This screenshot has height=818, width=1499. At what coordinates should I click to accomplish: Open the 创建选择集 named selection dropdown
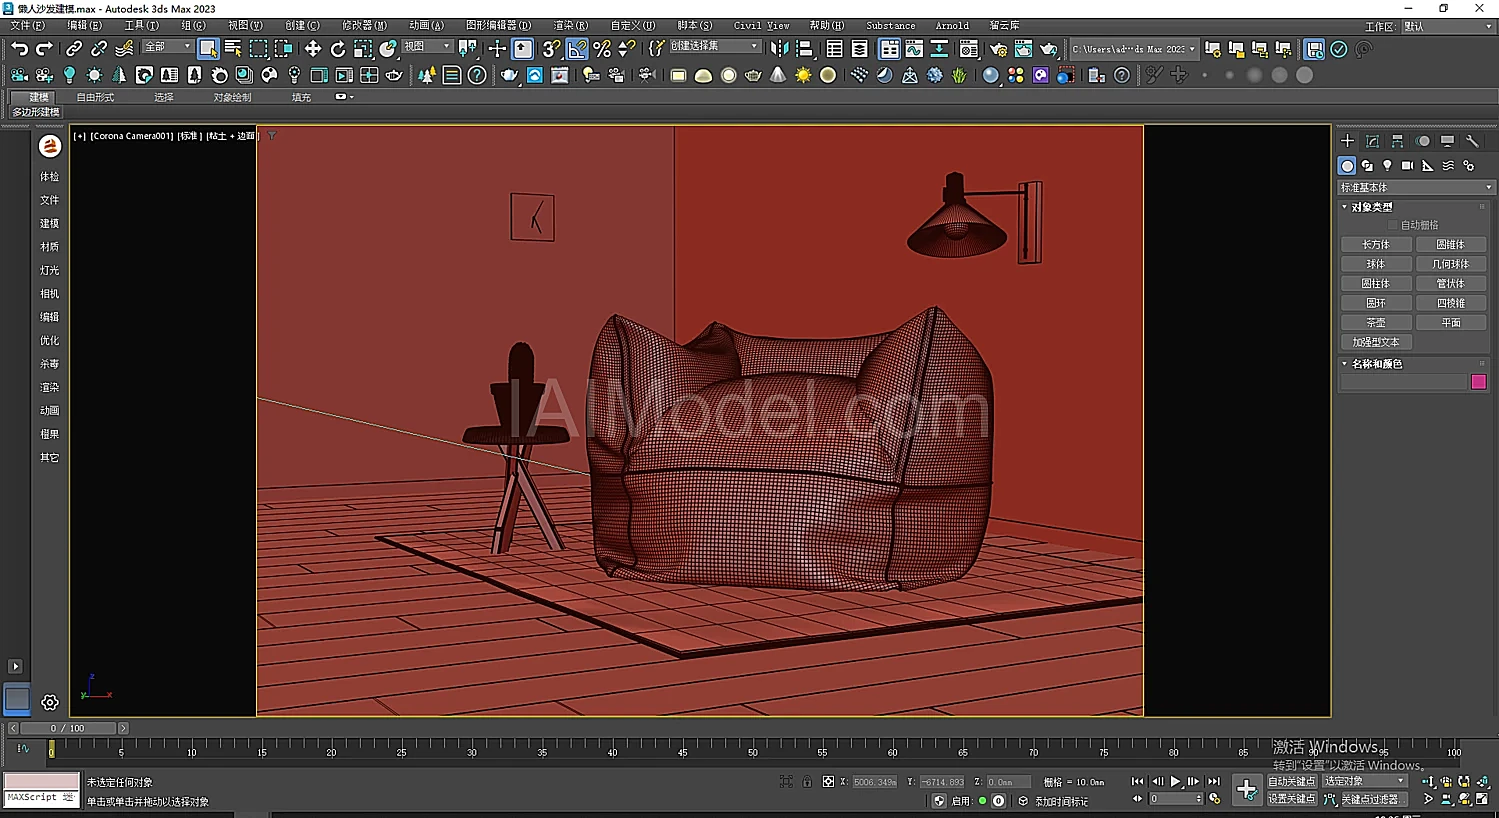pyautogui.click(x=715, y=47)
